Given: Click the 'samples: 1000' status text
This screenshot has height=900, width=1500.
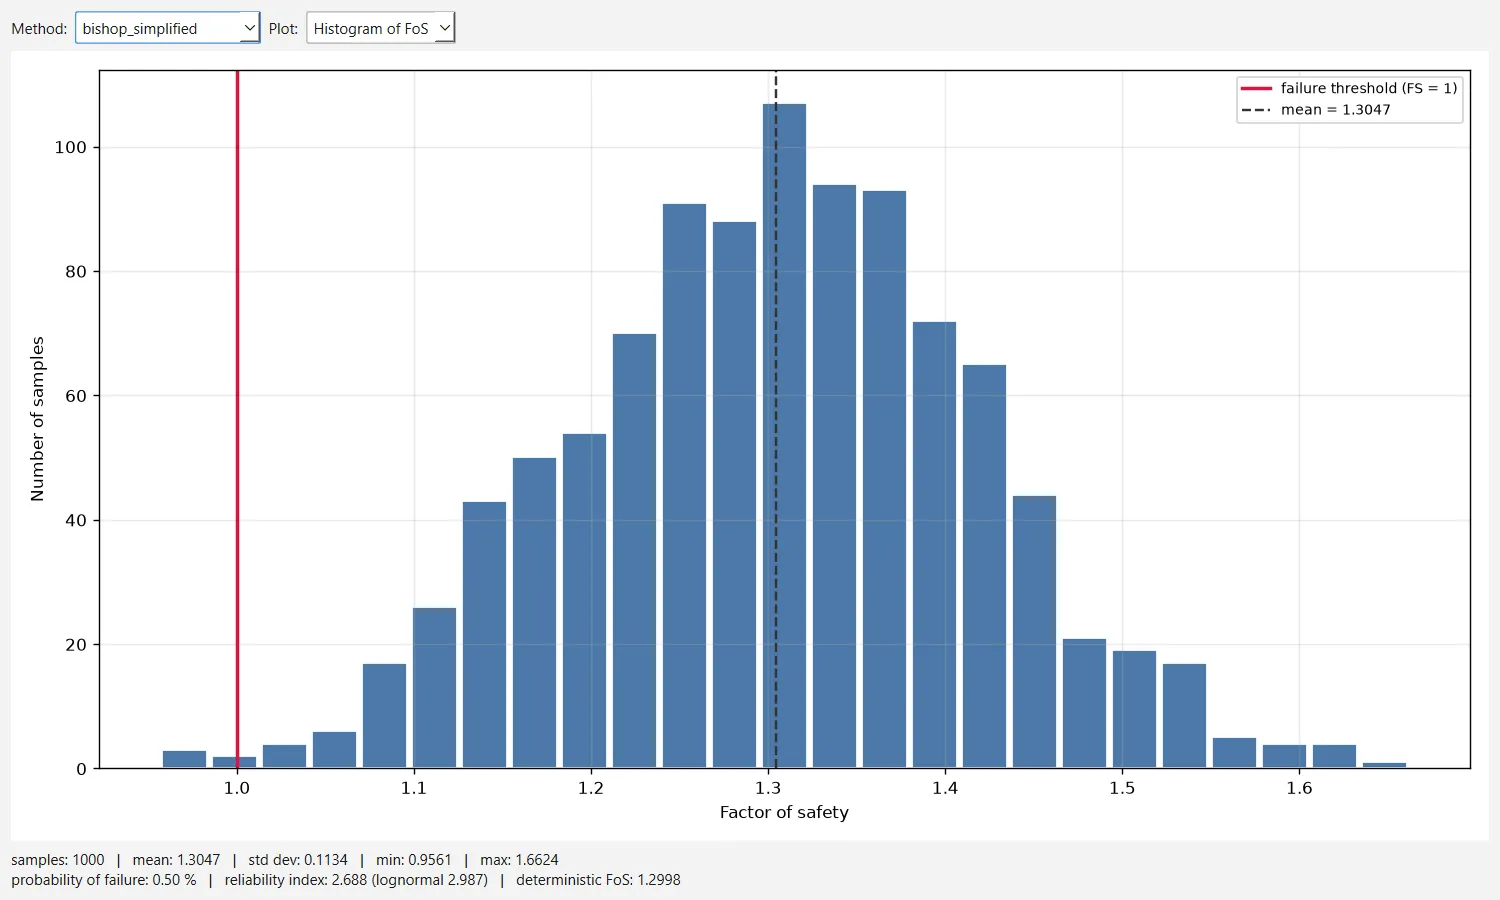Looking at the screenshot, I should [58, 860].
